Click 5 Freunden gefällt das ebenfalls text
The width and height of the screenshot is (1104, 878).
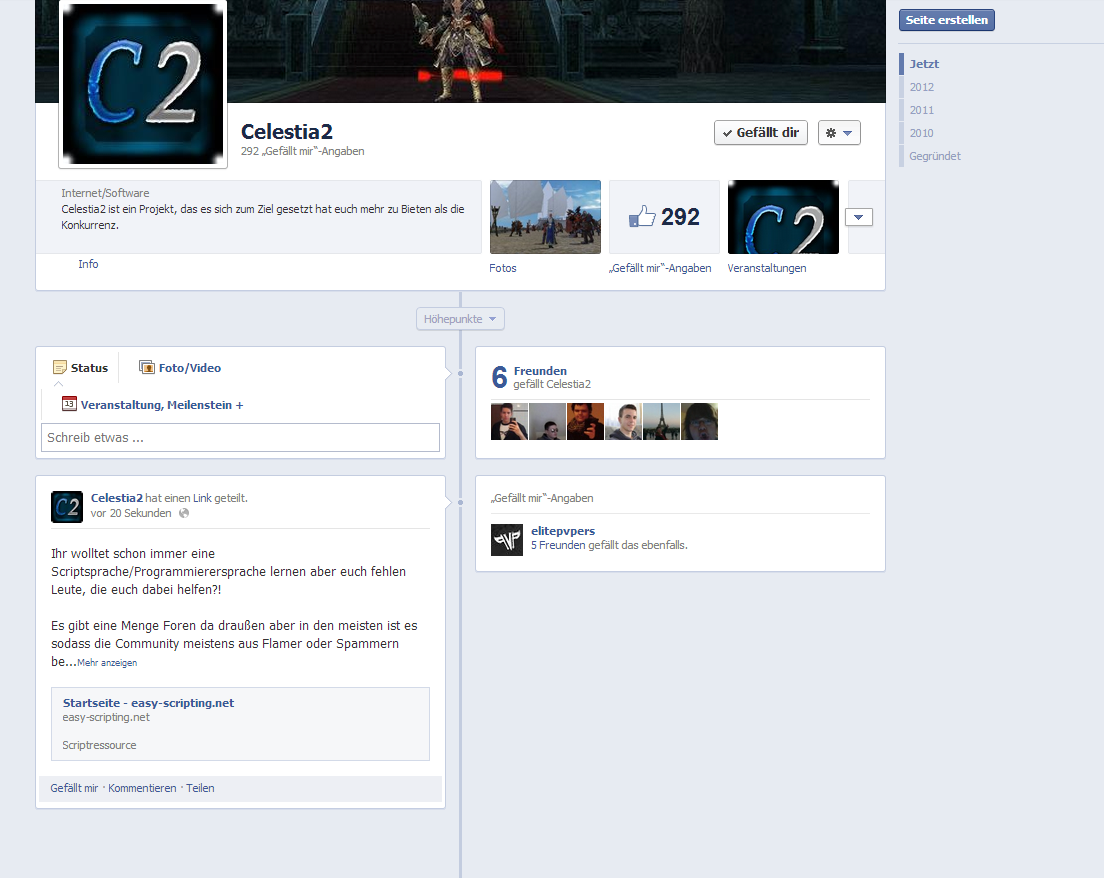pyautogui.click(x=609, y=545)
